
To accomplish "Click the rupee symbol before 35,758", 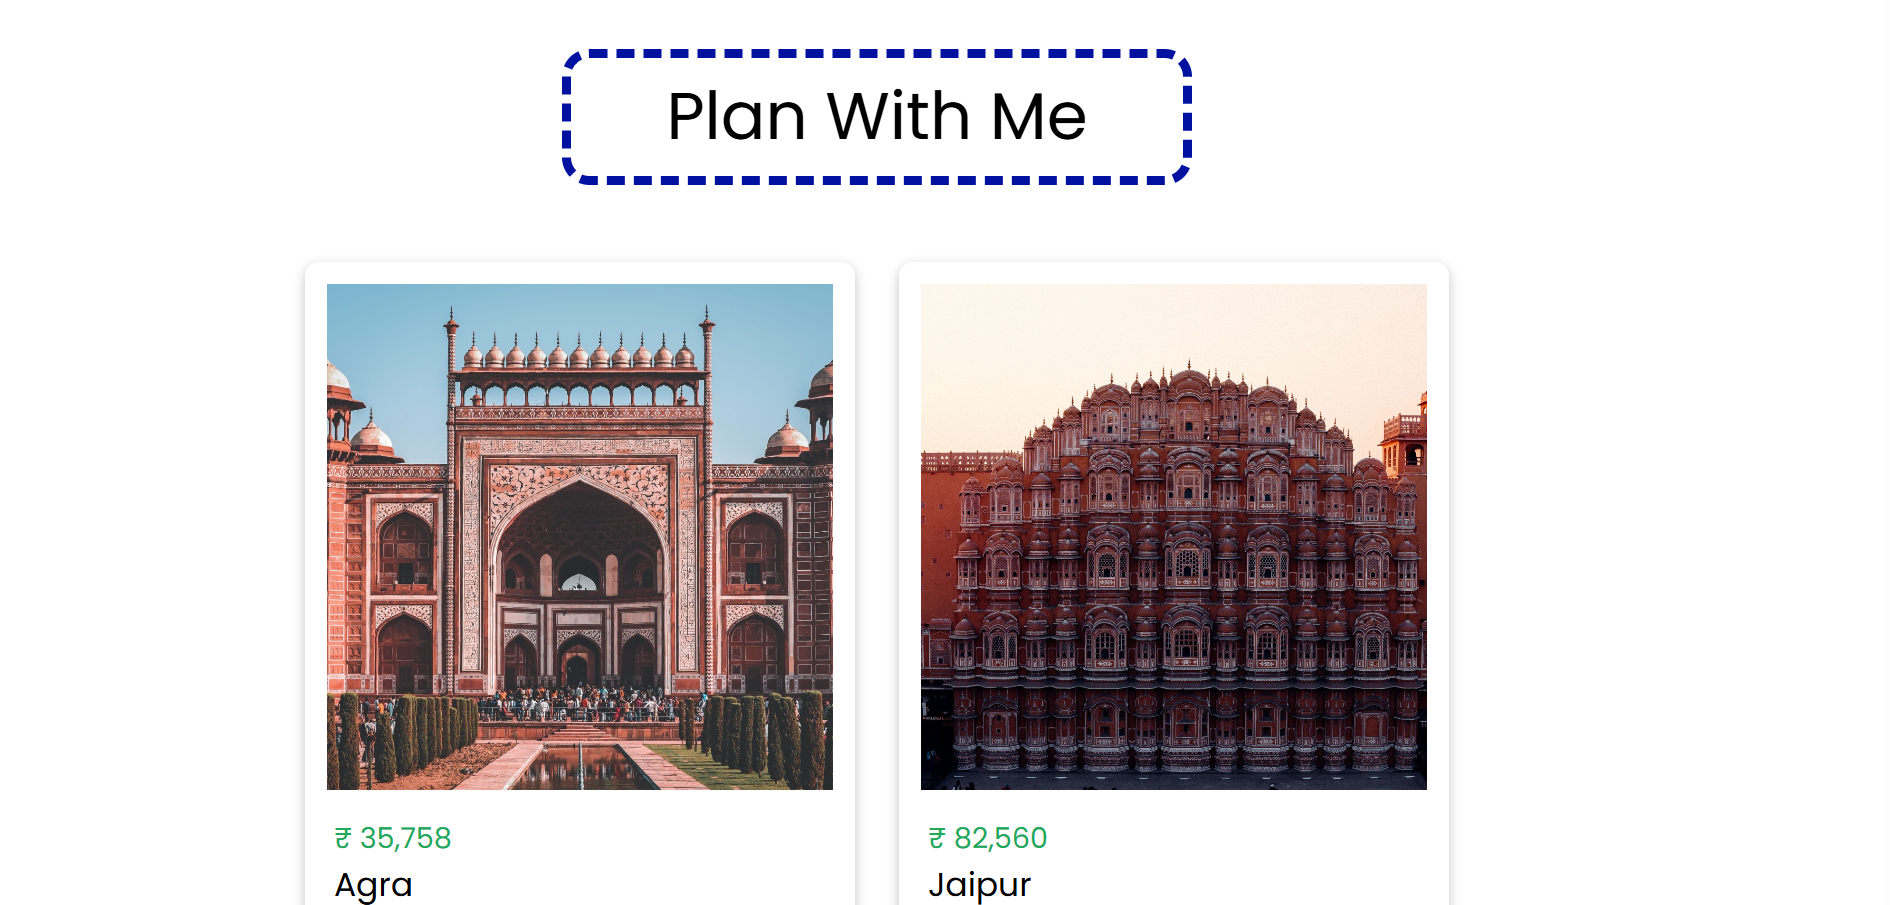I will (x=343, y=838).
